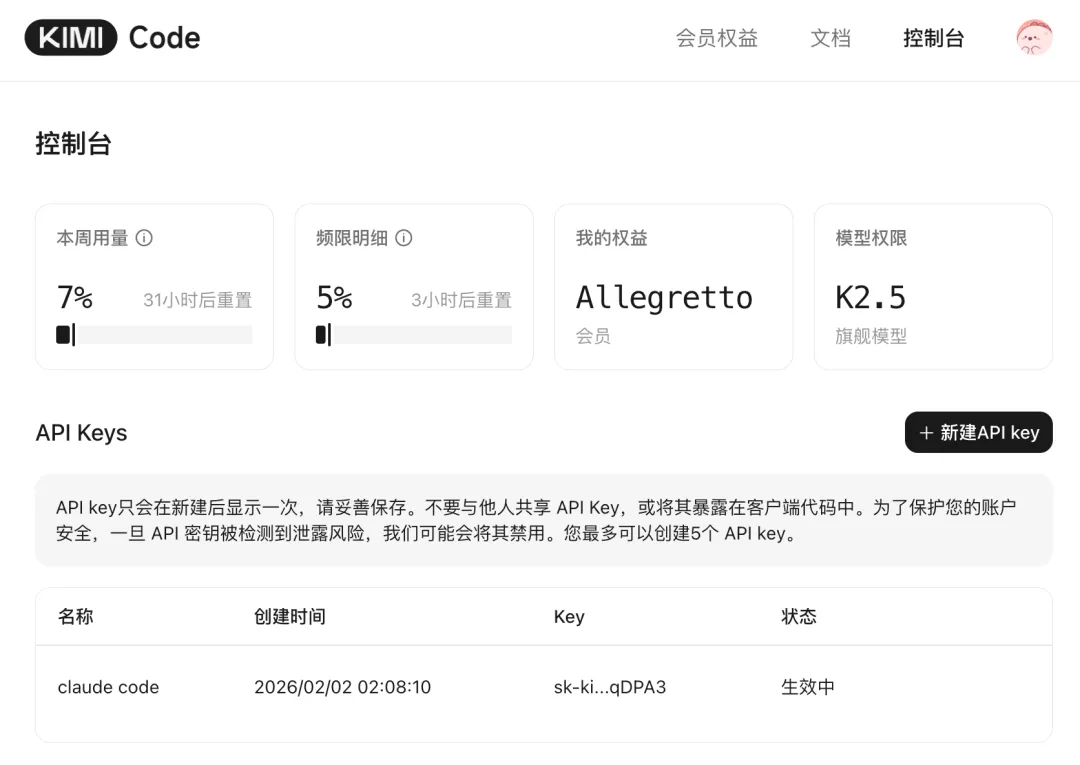Viewport: 1080px width, 765px height.
Task: Click the weekly usage 7% progress bar
Action: pos(154,335)
